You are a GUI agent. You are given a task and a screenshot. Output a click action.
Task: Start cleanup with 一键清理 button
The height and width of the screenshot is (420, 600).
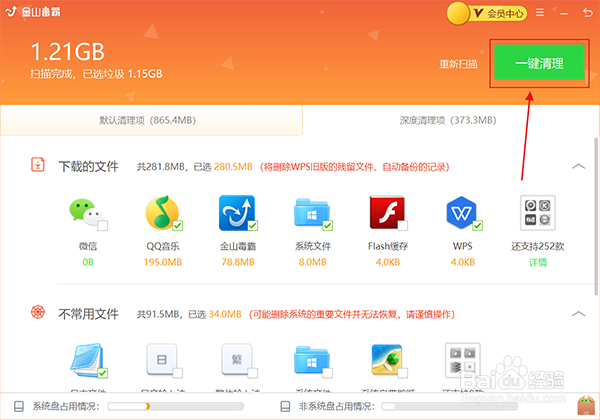coord(539,62)
